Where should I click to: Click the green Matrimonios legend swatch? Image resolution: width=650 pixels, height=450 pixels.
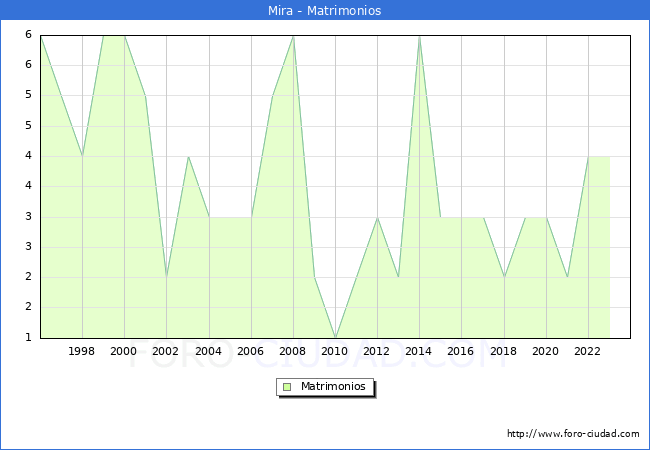(x=287, y=387)
